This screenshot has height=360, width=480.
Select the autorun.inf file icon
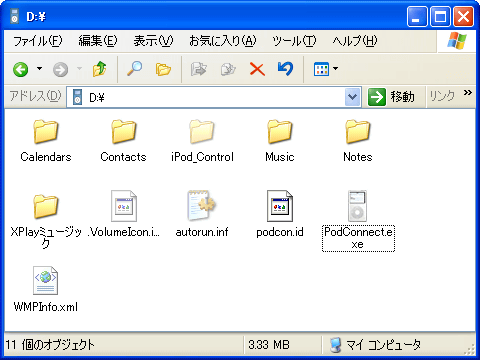pyautogui.click(x=202, y=206)
